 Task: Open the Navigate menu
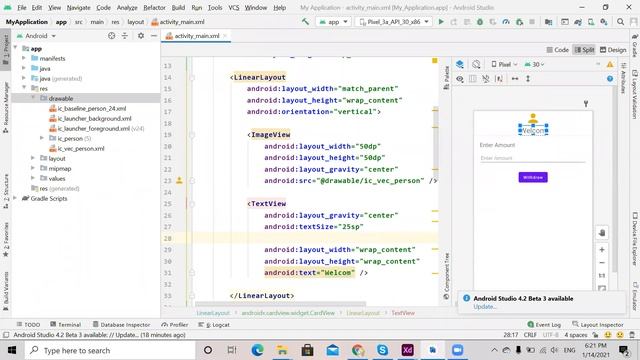(x=78, y=8)
